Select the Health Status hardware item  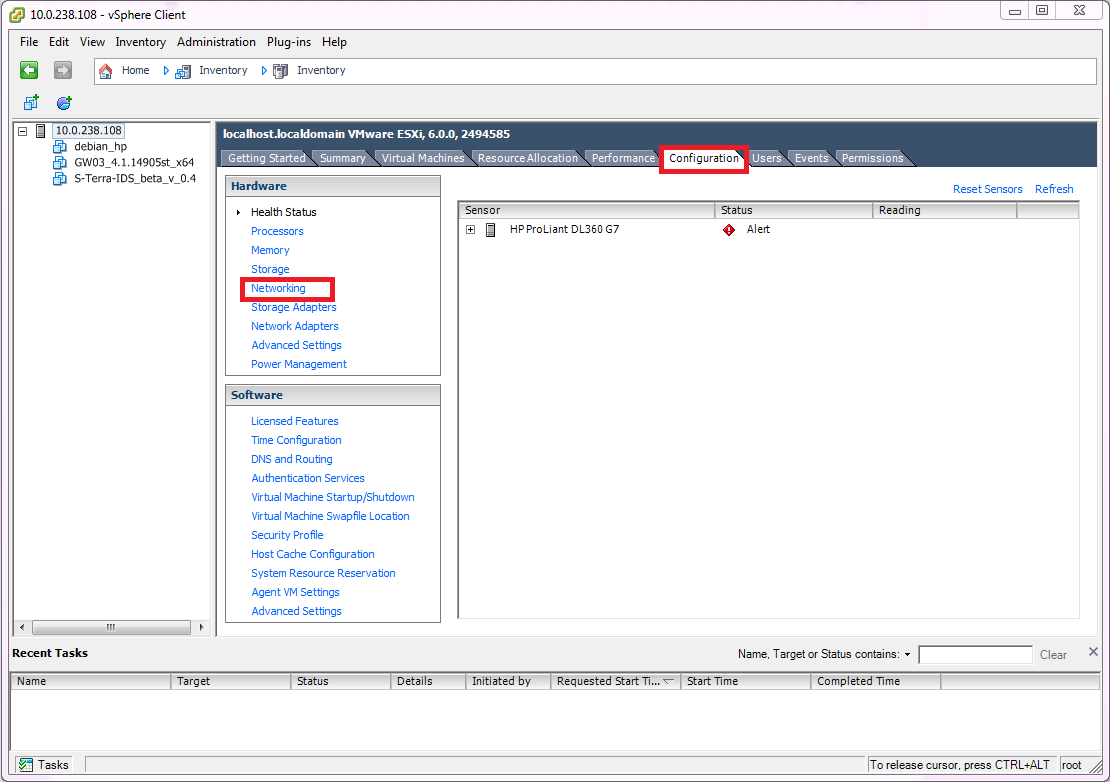coord(283,212)
